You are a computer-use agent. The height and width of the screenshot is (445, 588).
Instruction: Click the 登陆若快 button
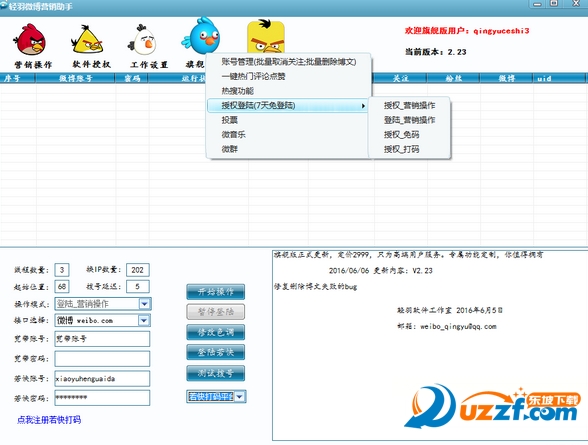pos(216,352)
